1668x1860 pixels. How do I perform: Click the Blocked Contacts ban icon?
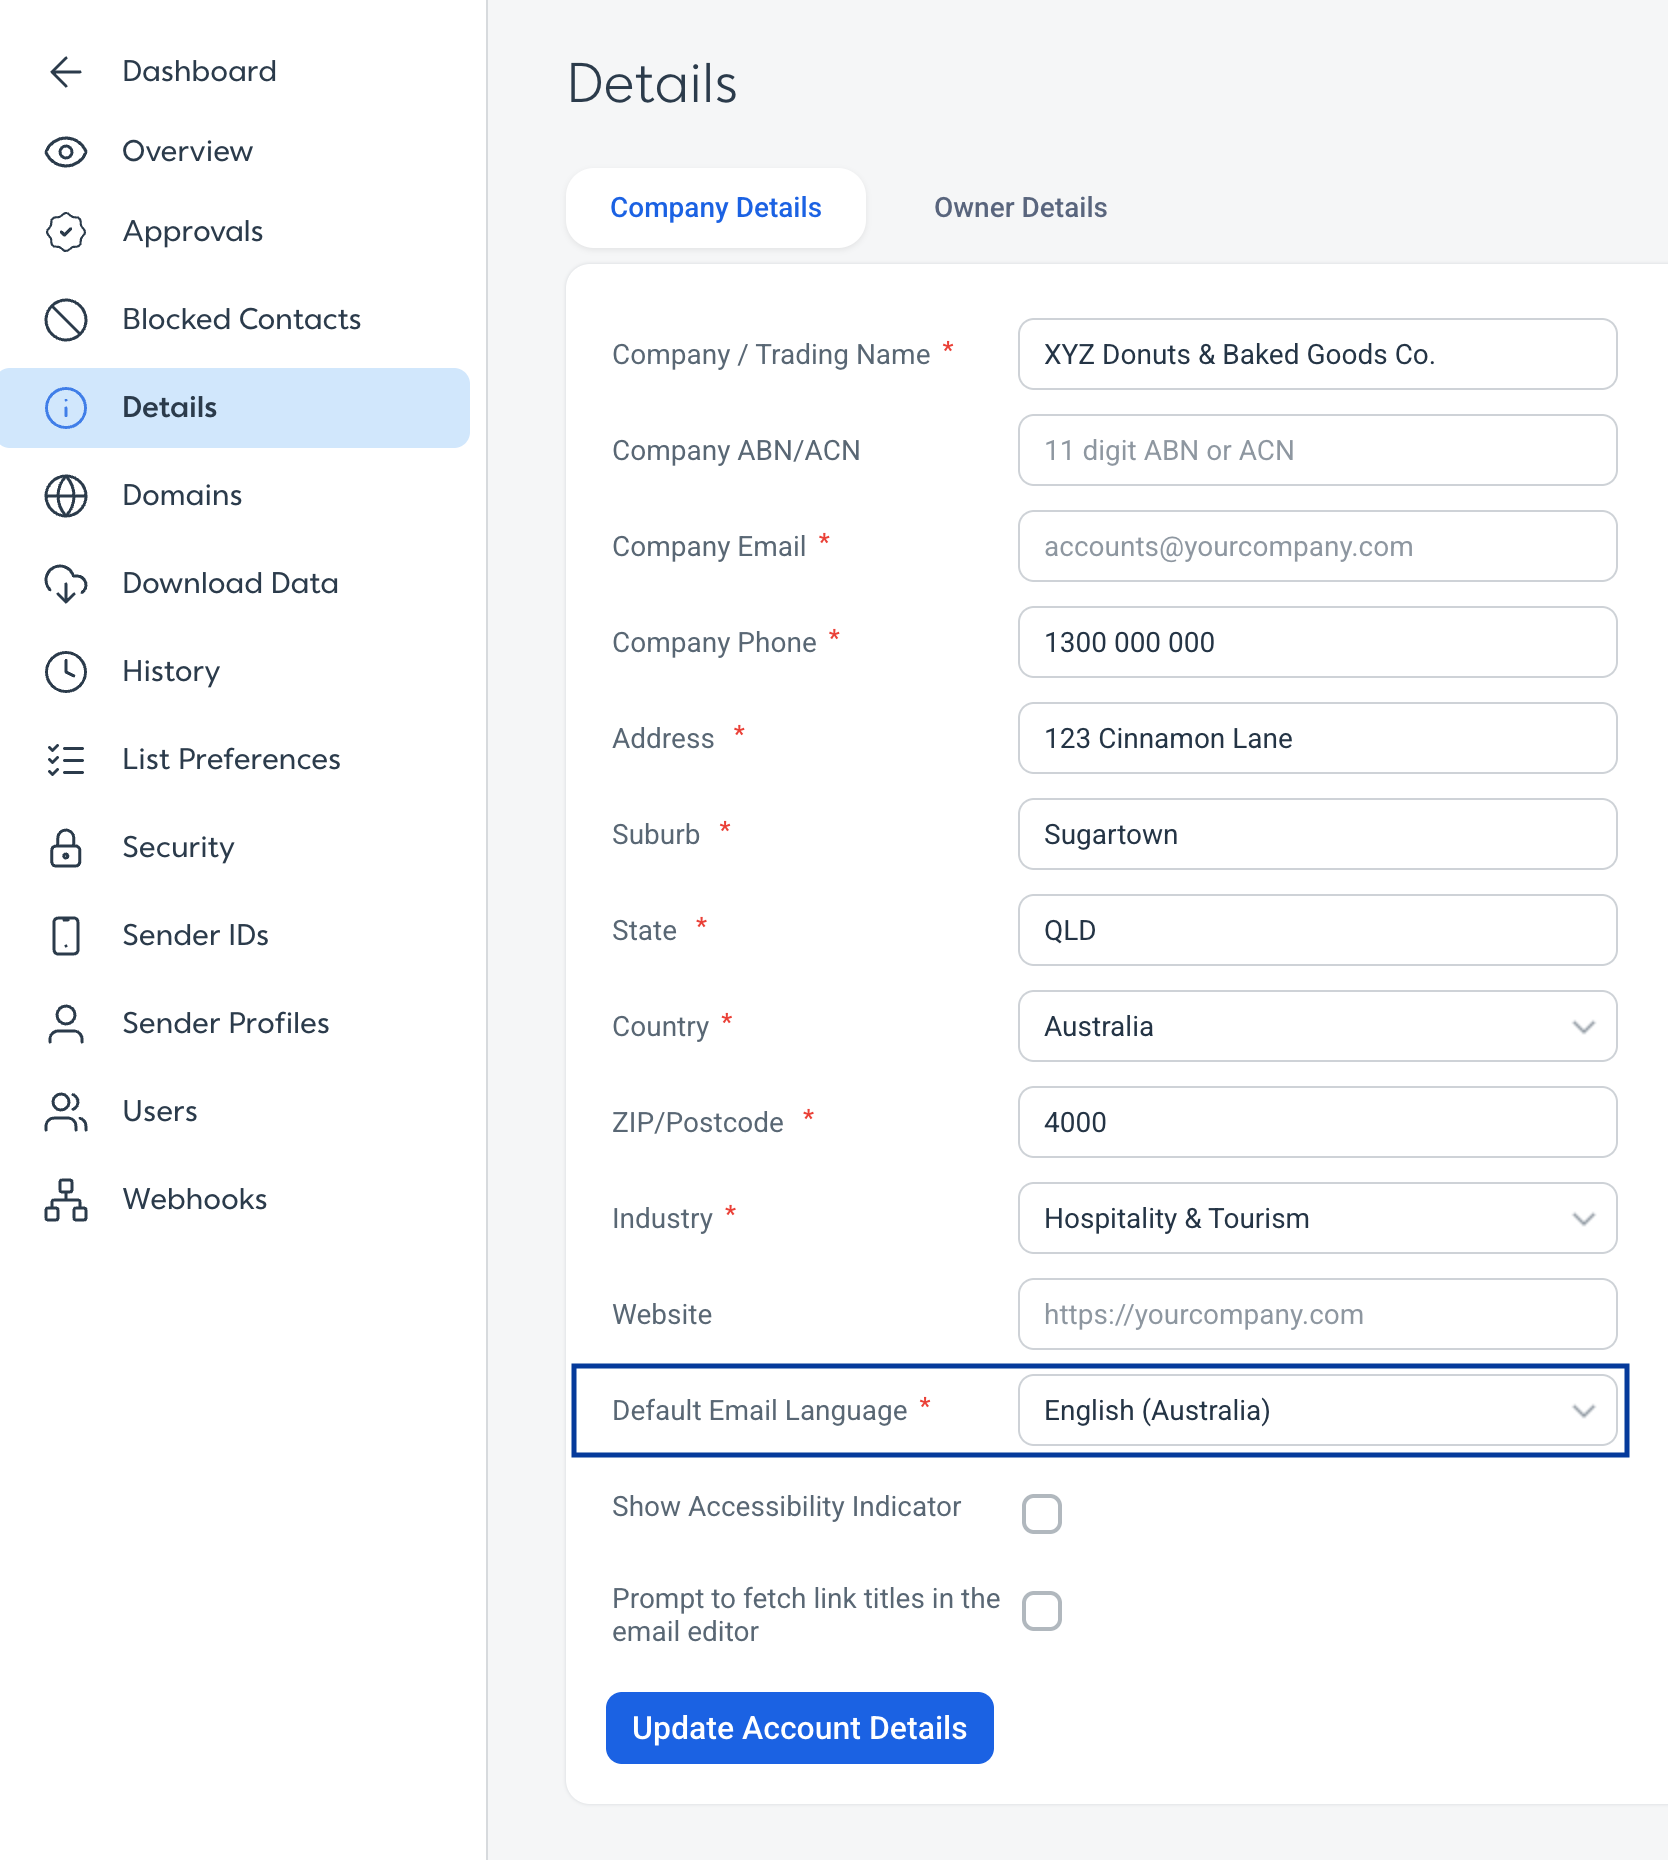[x=66, y=320]
